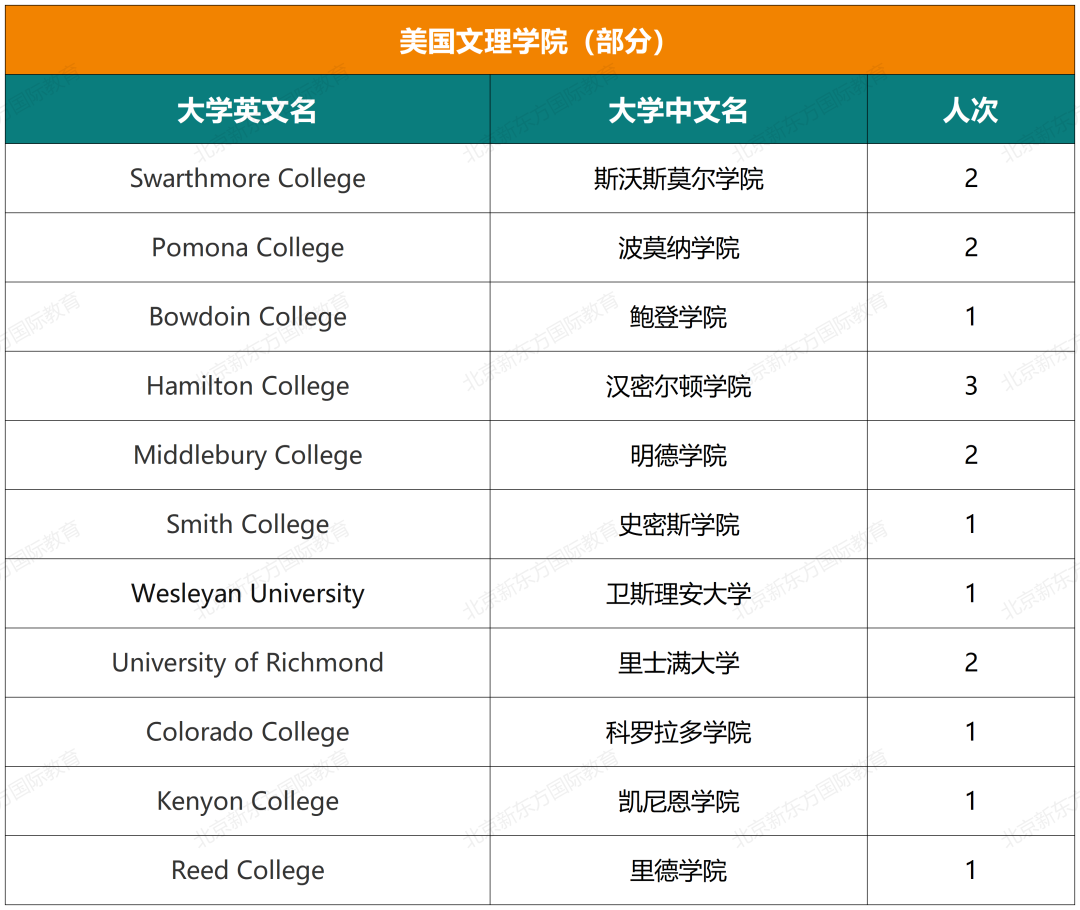Click the Bowdoin College cell
The height and width of the screenshot is (910, 1080).
[247, 317]
